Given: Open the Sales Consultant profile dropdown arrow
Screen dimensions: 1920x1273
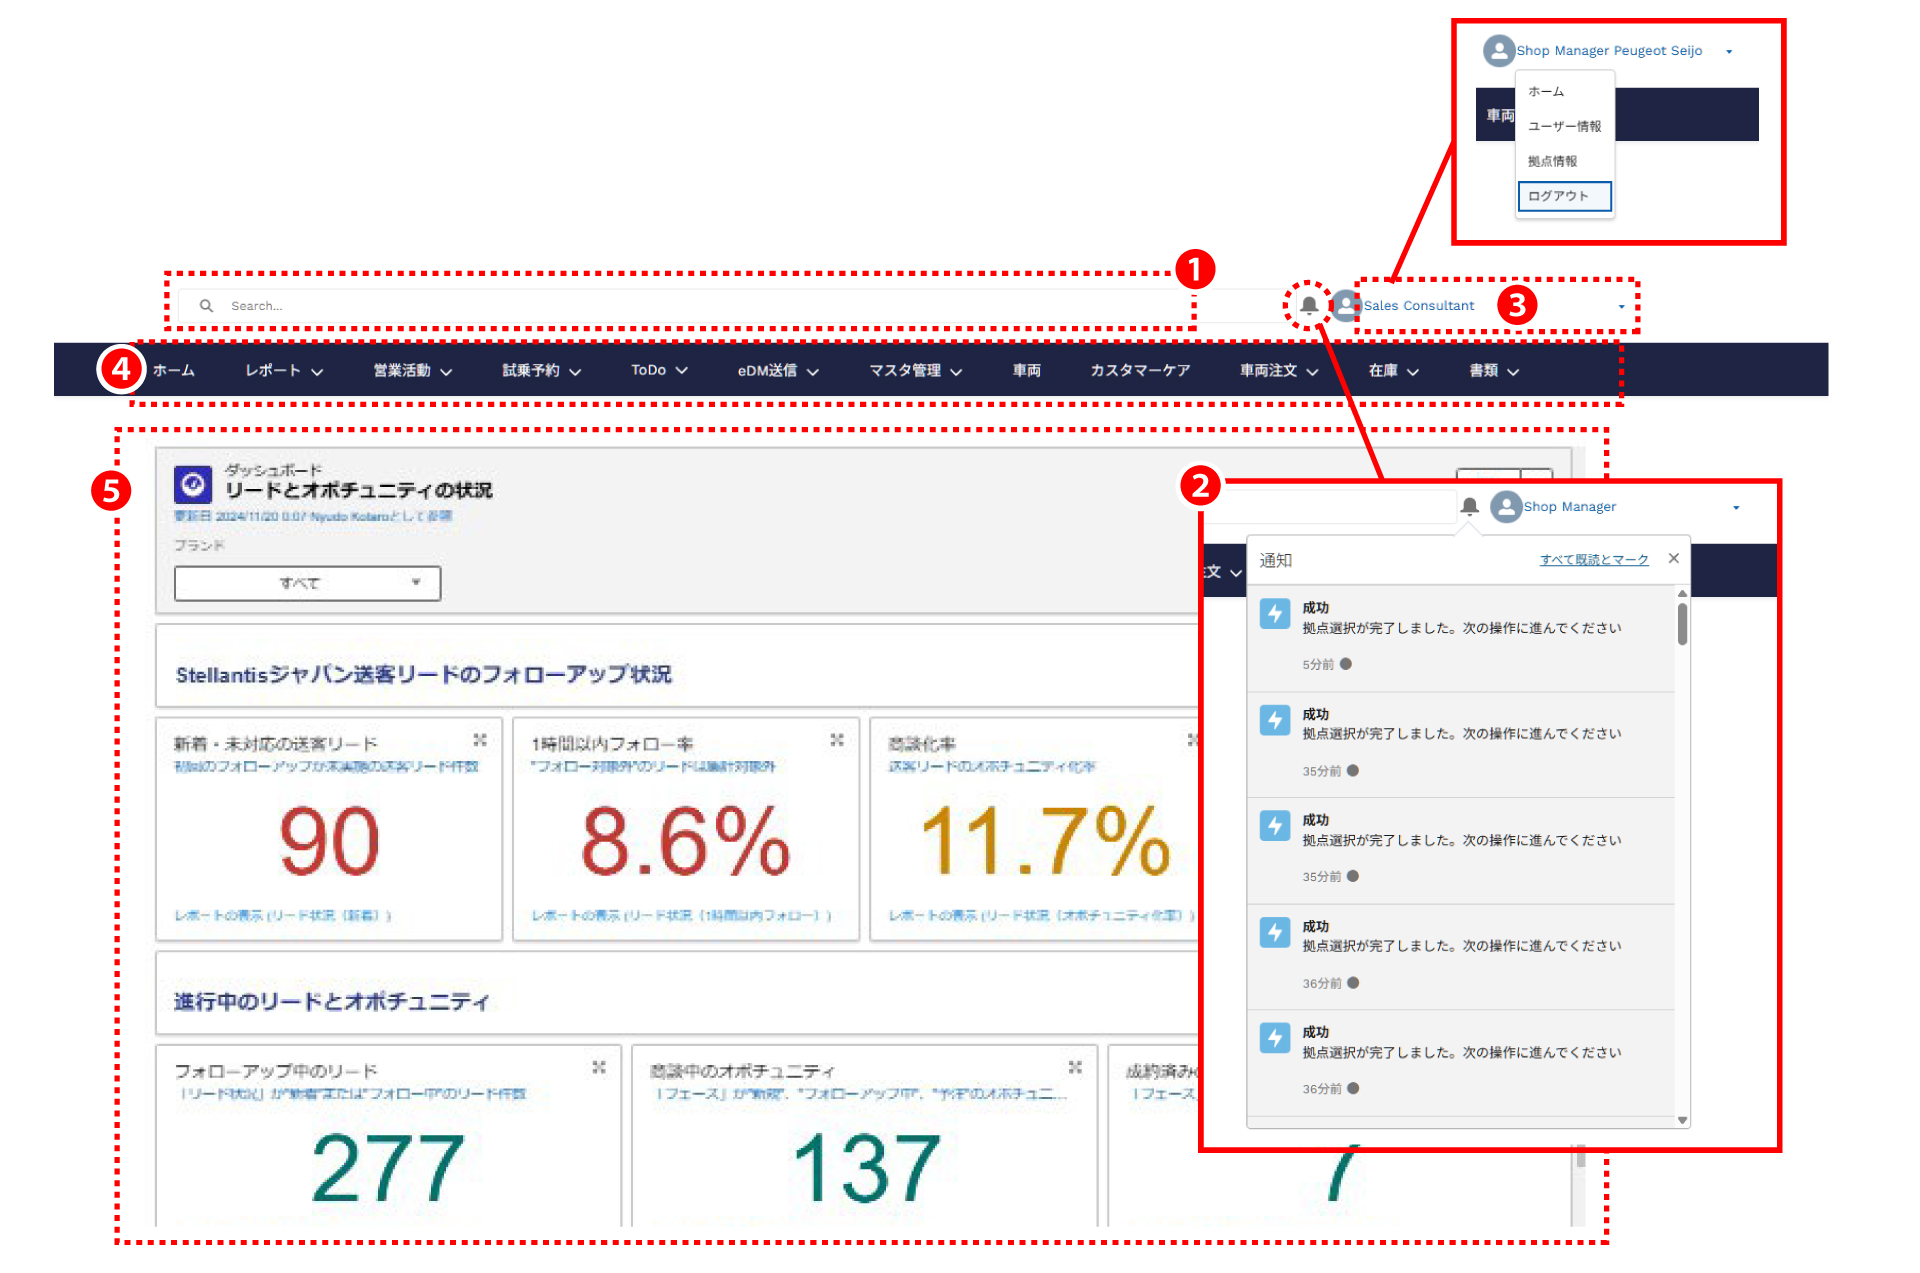Looking at the screenshot, I should coord(1621,306).
